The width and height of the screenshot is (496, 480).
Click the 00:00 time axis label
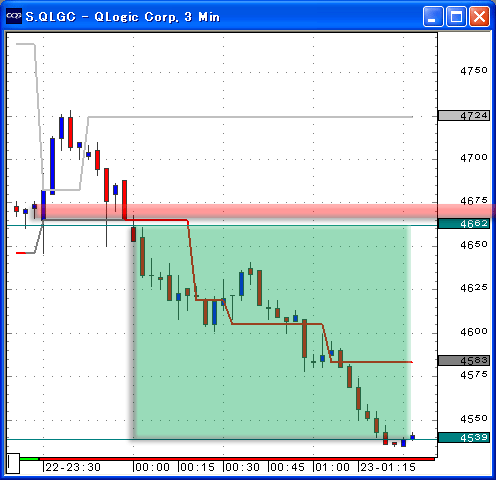152,467
